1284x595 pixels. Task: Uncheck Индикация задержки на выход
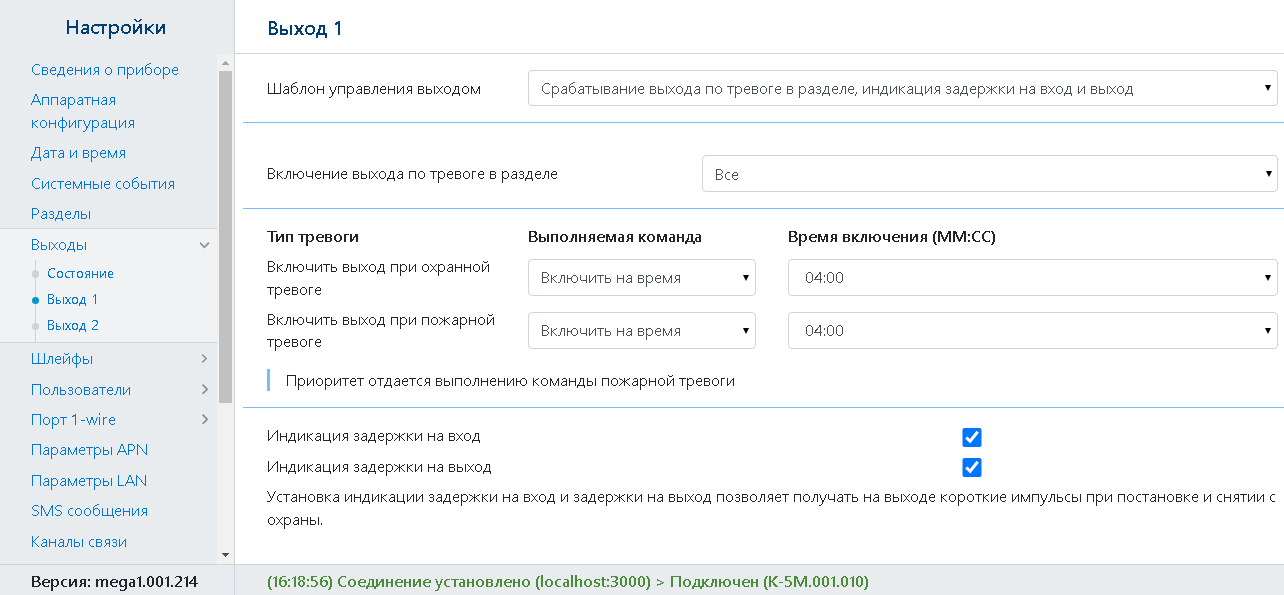pos(972,467)
